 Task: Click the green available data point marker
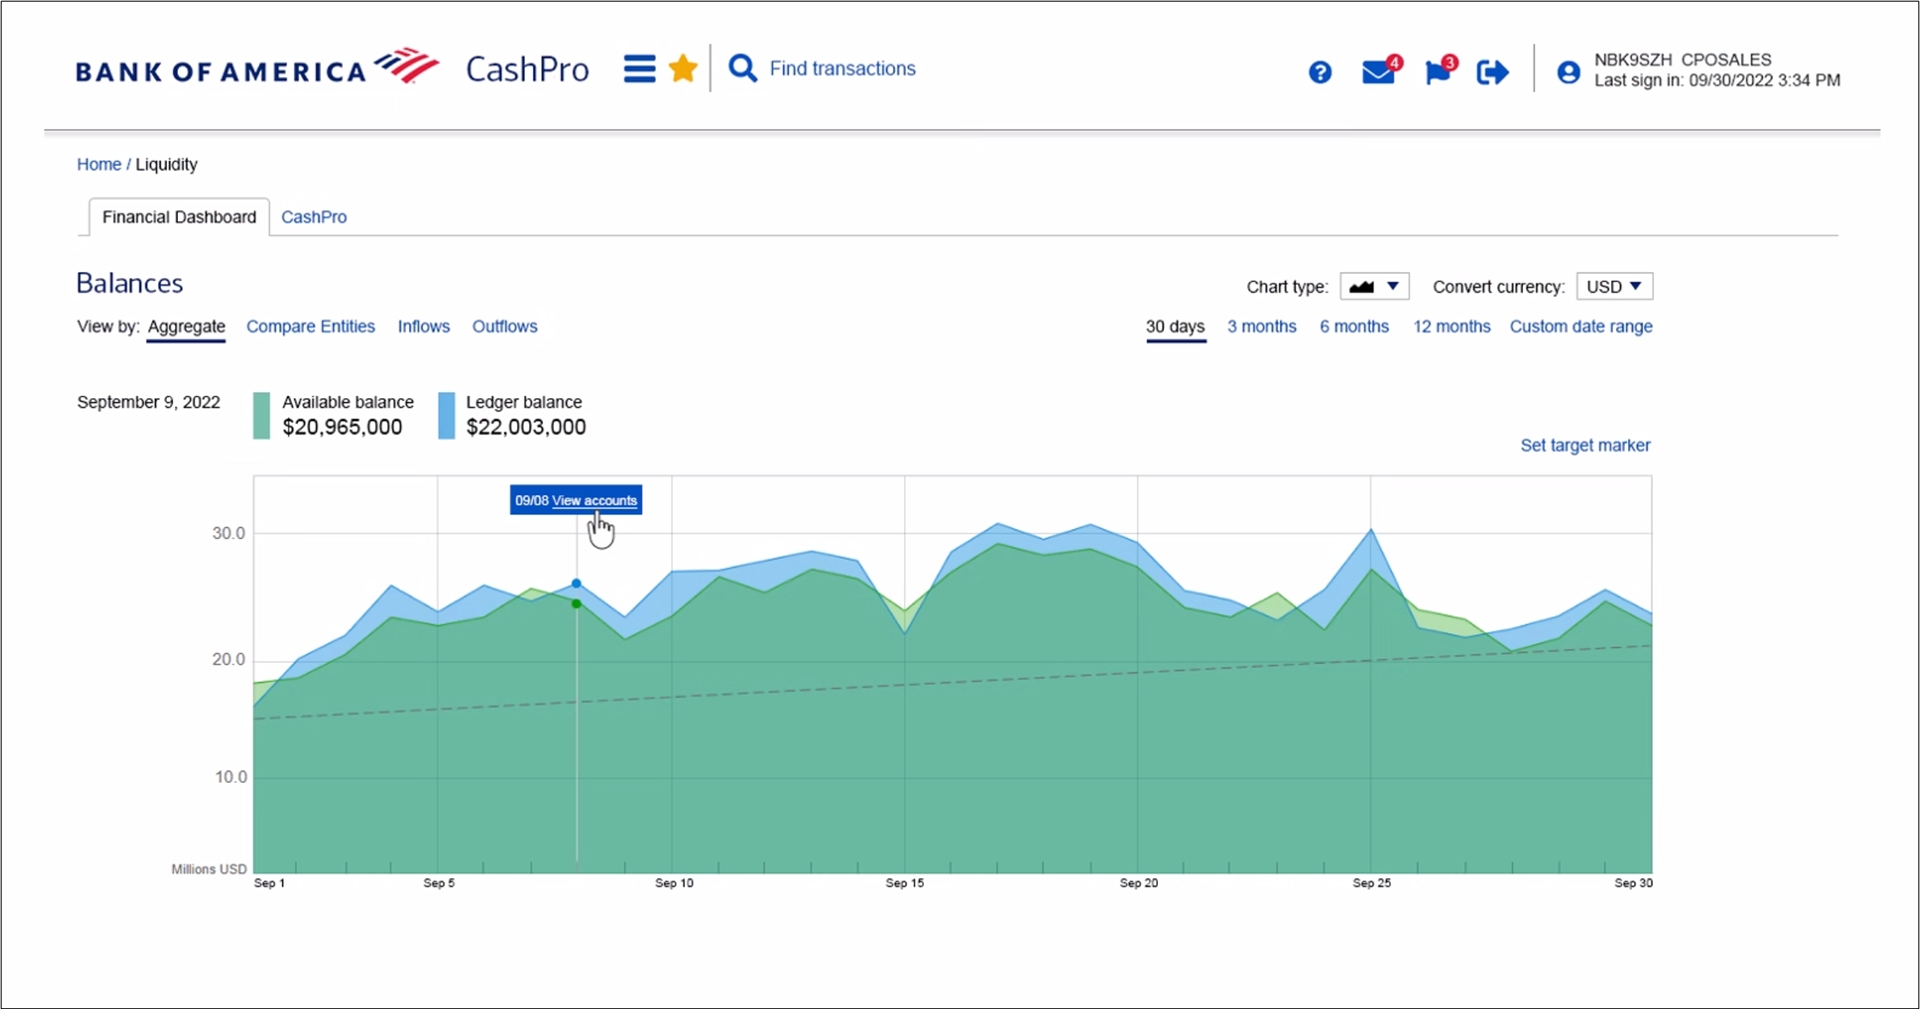coord(576,603)
